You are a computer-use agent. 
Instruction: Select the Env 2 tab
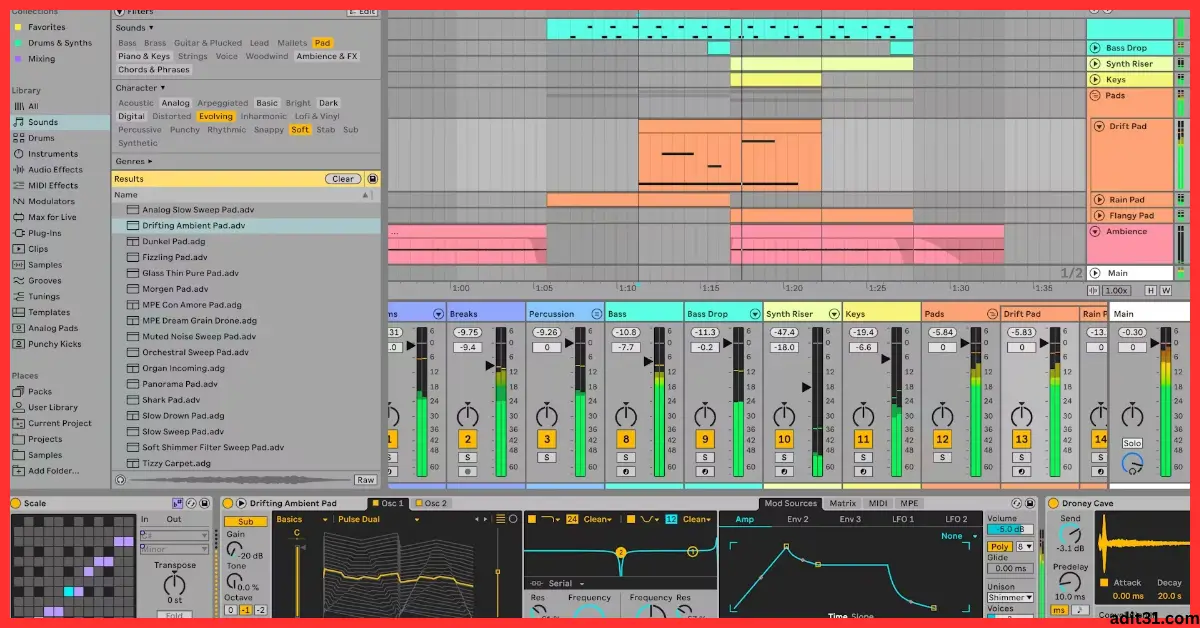[798, 519]
